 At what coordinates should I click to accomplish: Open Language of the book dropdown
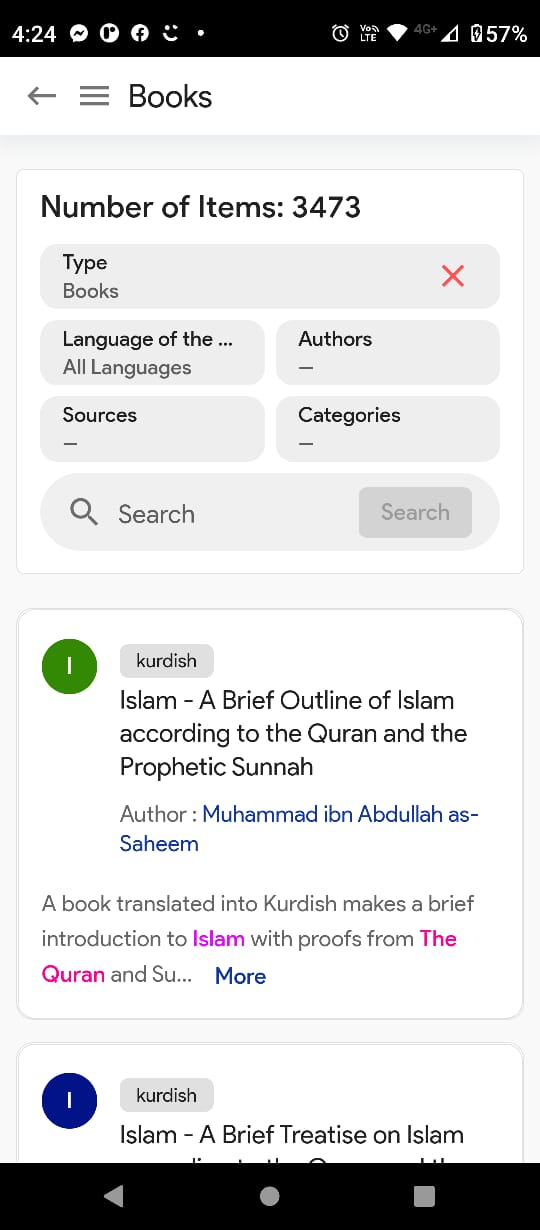(x=153, y=352)
